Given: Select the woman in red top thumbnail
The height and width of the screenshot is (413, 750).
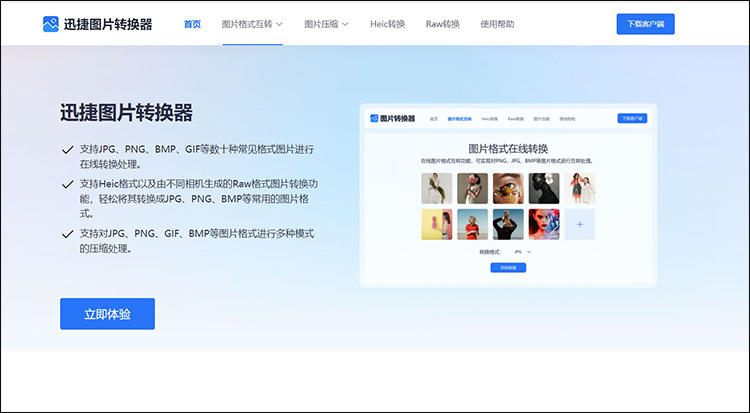Looking at the screenshot, I should point(473,224).
